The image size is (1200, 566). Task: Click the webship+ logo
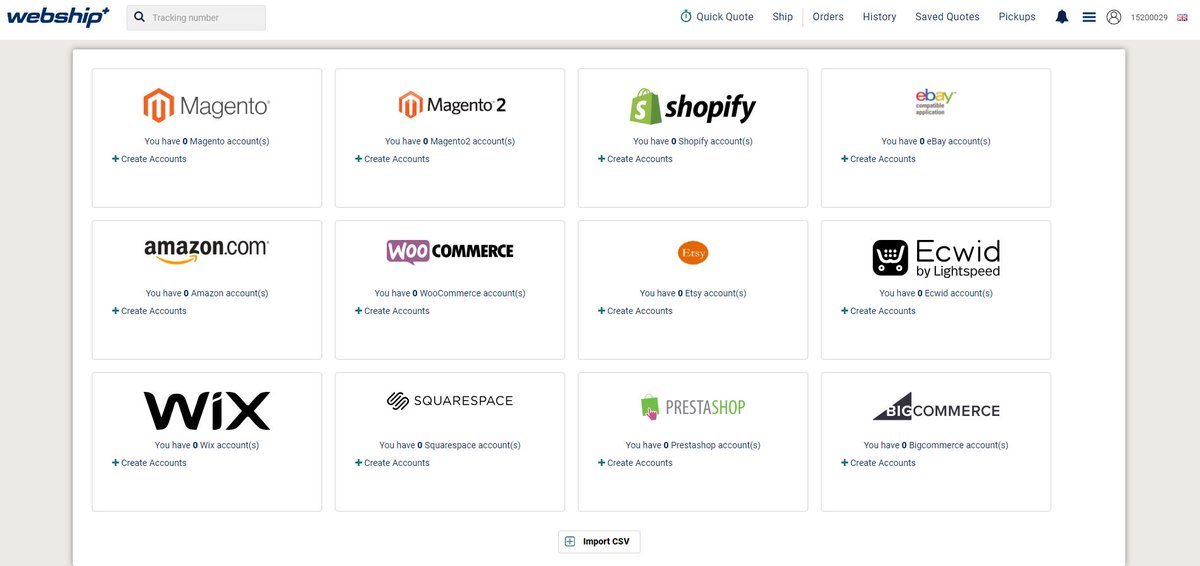(58, 16)
